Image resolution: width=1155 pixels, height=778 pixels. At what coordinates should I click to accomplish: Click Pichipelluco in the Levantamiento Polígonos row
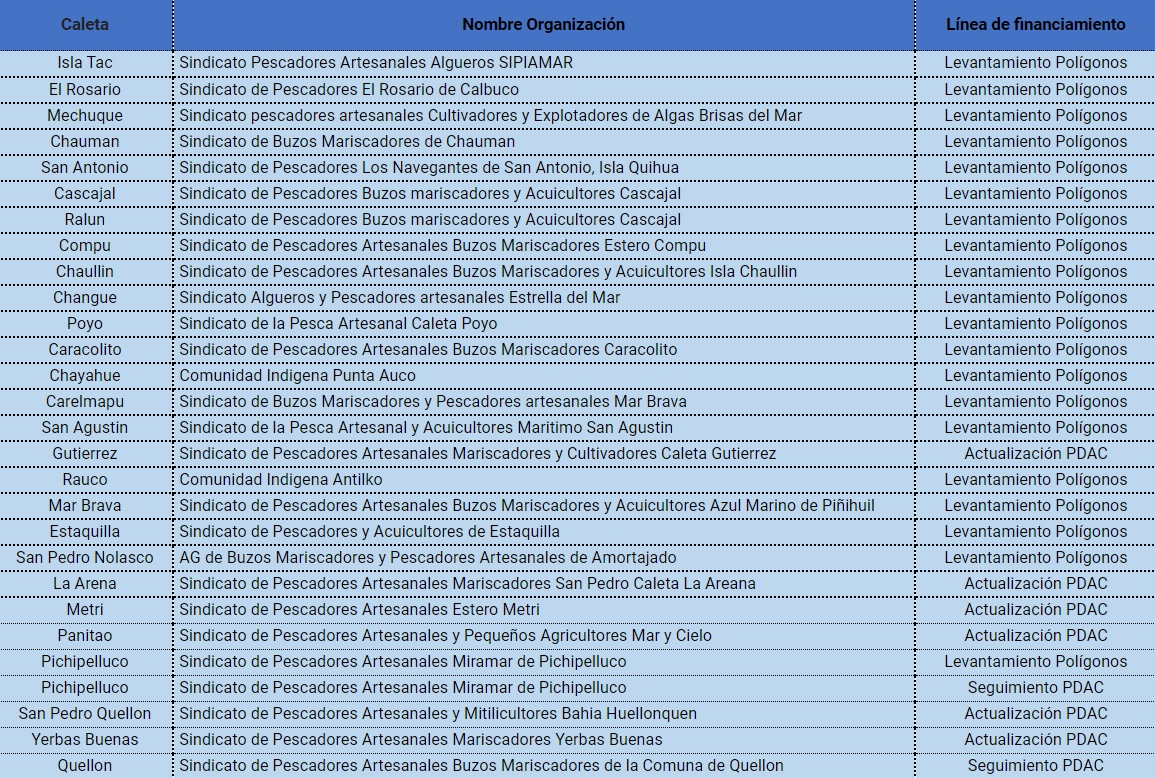point(85,662)
